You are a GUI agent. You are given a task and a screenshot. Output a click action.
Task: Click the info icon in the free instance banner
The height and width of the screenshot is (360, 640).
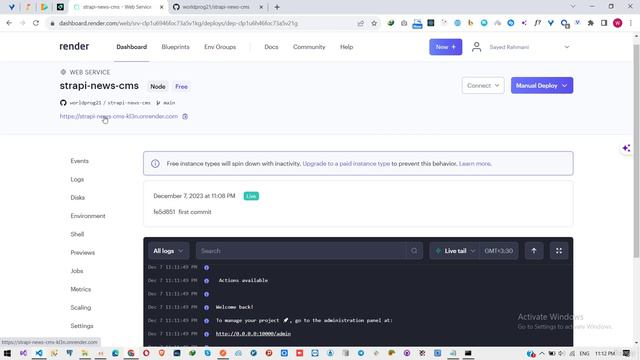(155, 164)
